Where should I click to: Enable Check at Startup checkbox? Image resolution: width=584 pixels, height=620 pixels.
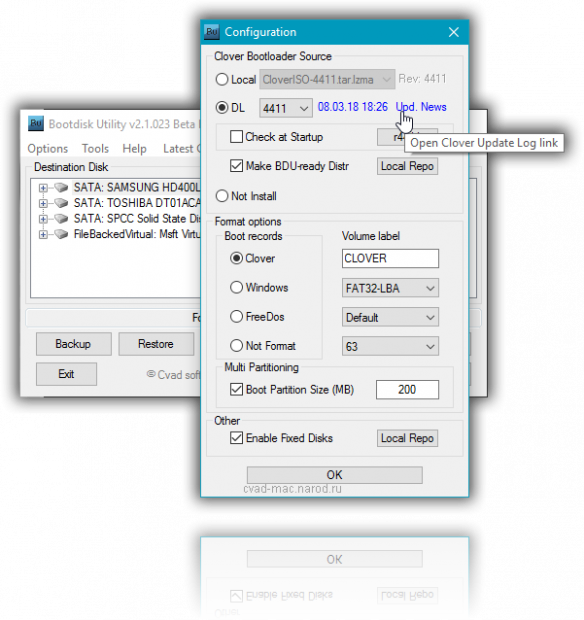236,137
